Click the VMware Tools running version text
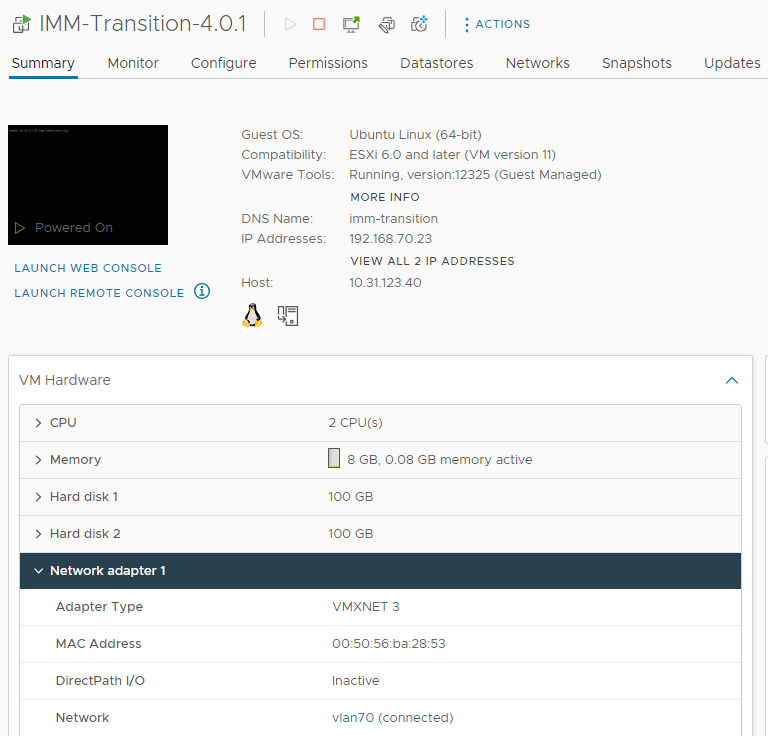Image resolution: width=768 pixels, height=736 pixels. [475, 175]
